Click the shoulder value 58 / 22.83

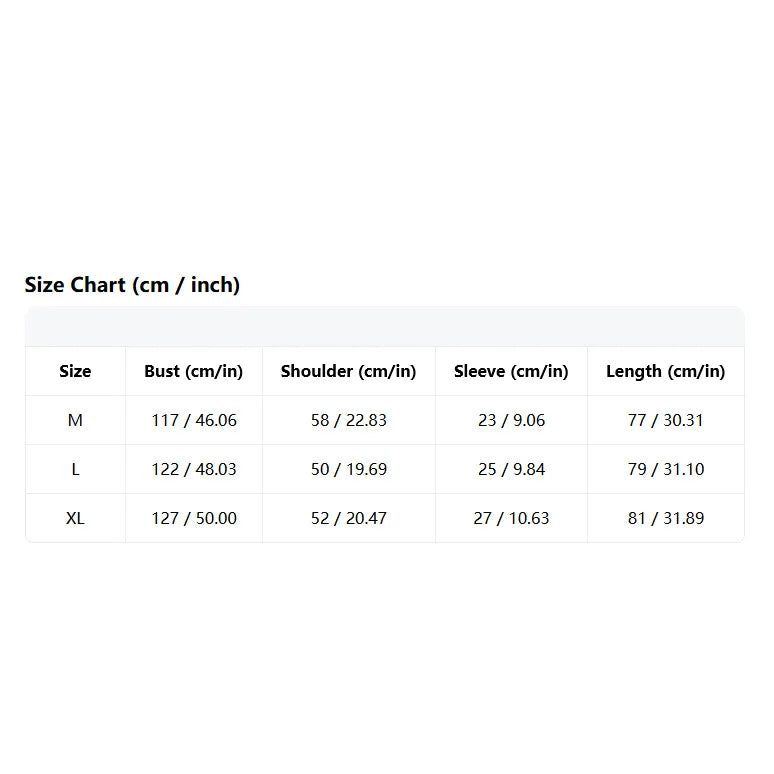pos(349,420)
